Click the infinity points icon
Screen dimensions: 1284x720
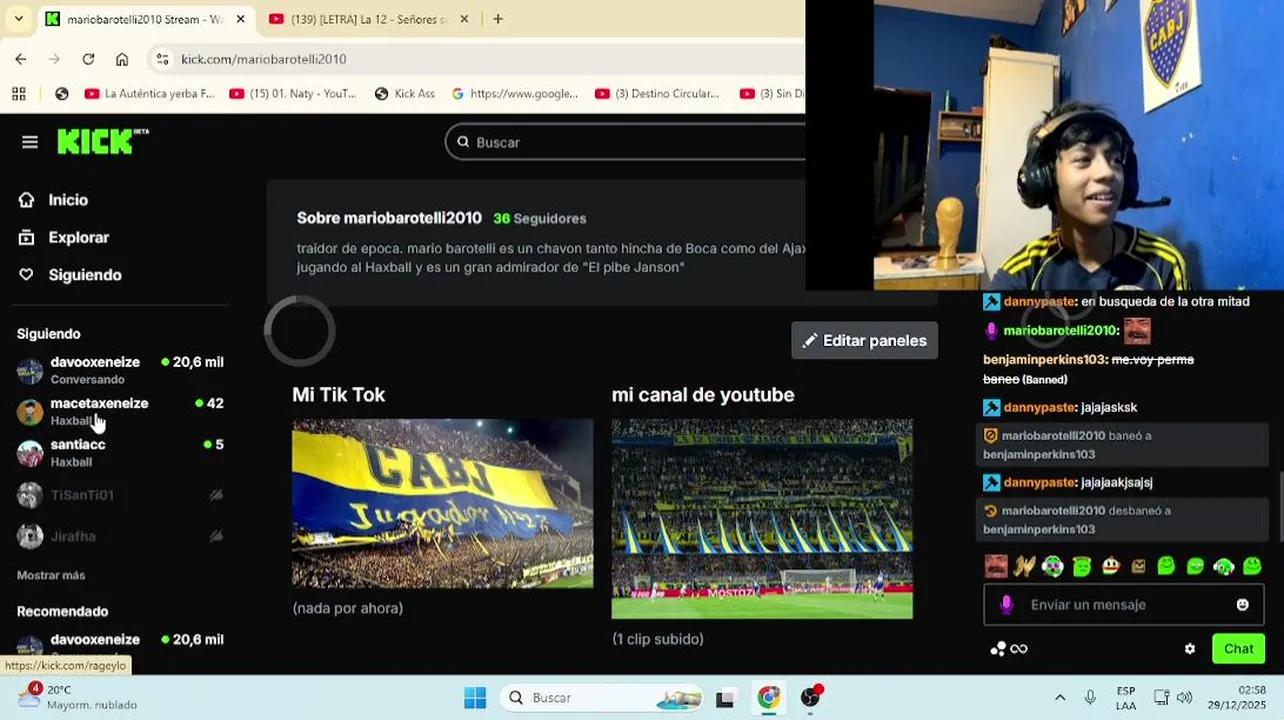pos(1019,649)
